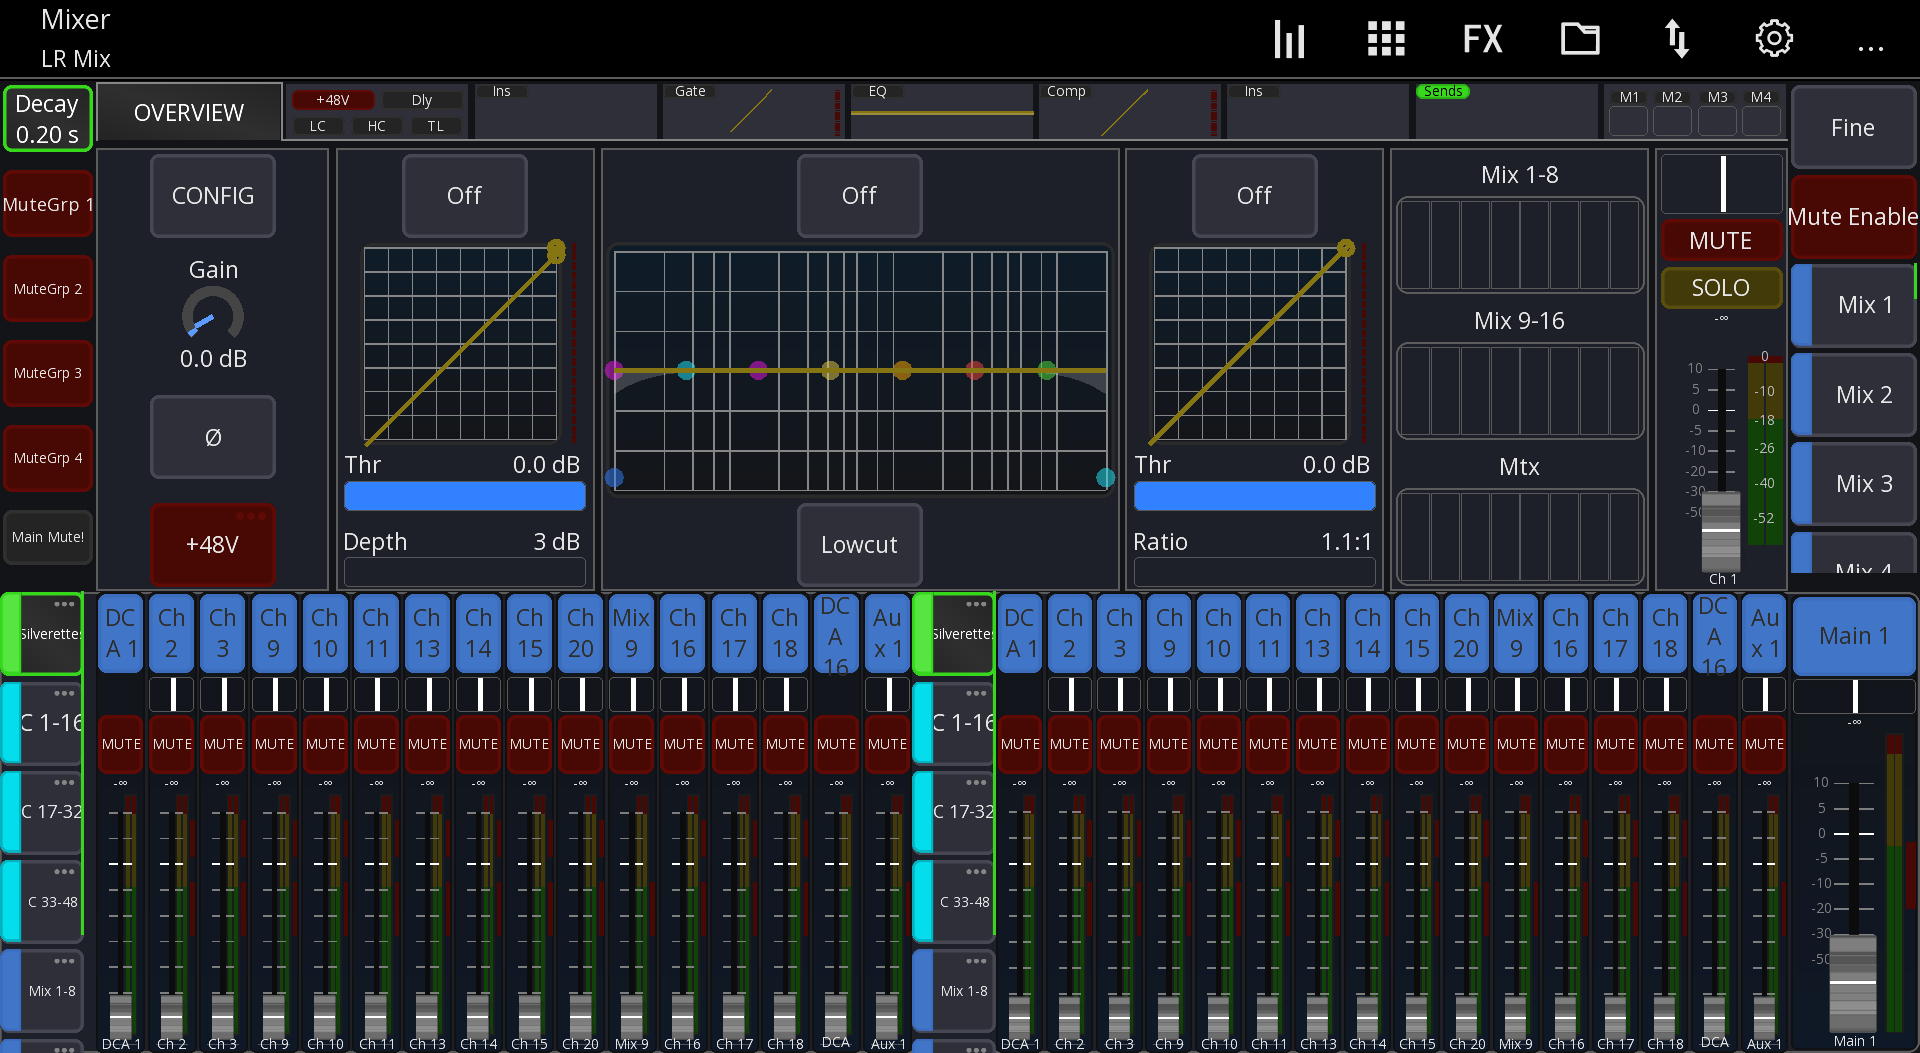Mute the selected Ch 1 strip
This screenshot has width=1920, height=1053.
click(1720, 241)
